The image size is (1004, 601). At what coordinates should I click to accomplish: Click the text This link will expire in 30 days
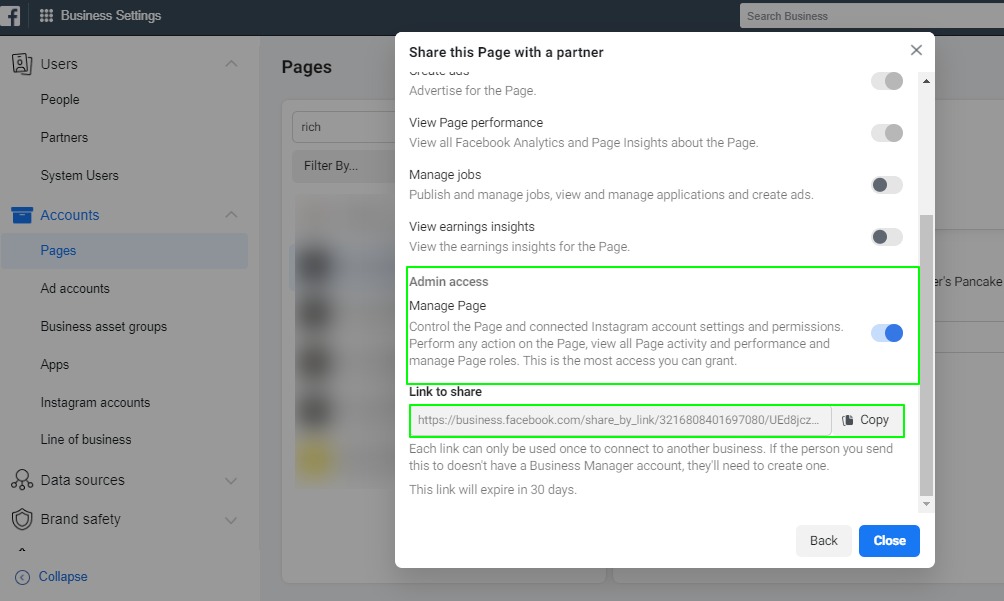[x=492, y=490]
